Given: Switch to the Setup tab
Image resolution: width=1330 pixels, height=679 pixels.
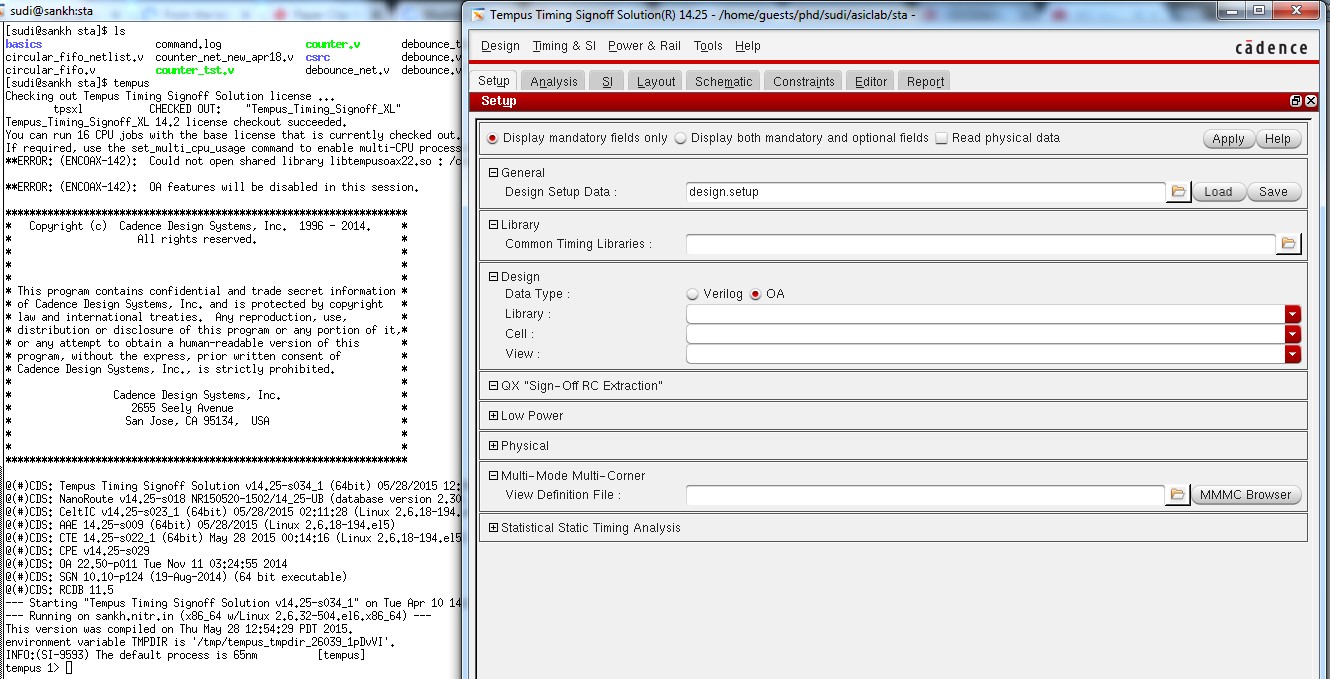Looking at the screenshot, I should point(494,81).
